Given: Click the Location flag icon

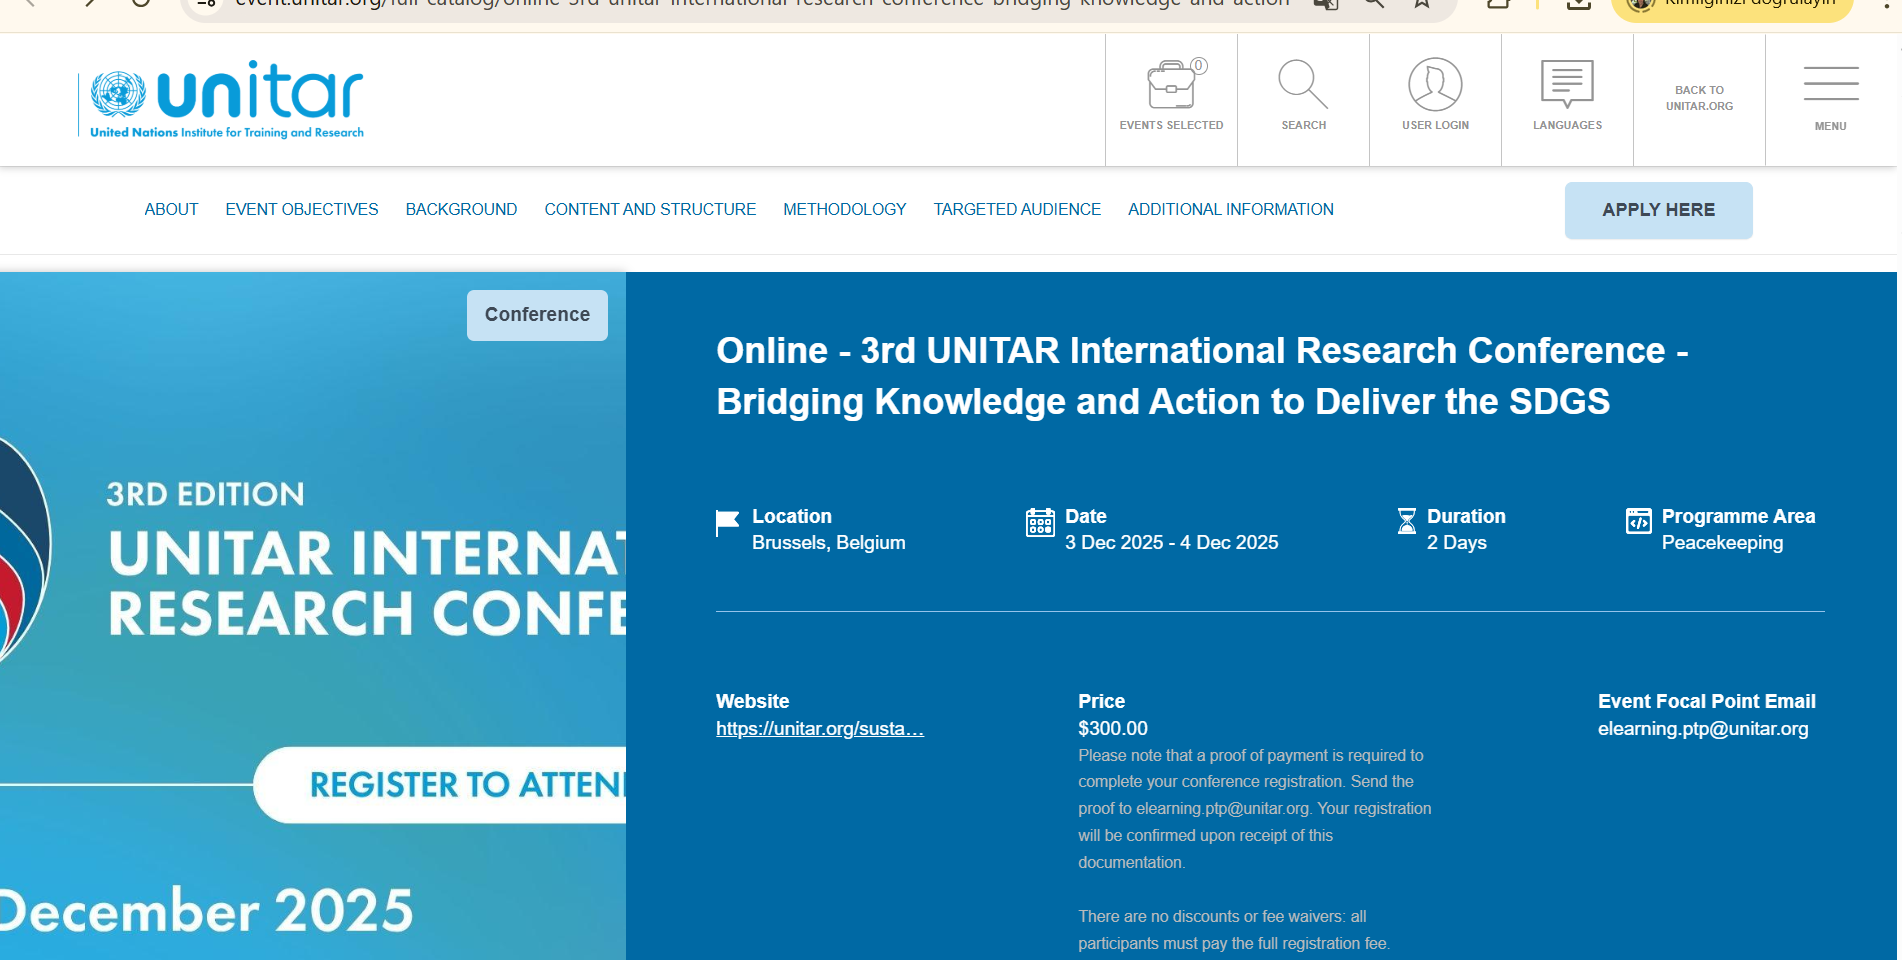Looking at the screenshot, I should tap(727, 523).
